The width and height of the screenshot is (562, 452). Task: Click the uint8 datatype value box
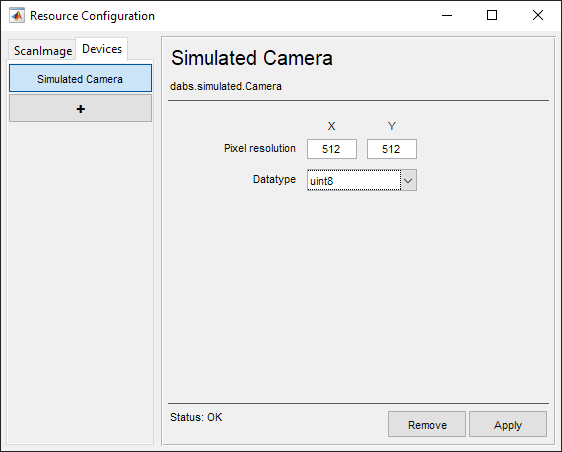tap(354, 180)
